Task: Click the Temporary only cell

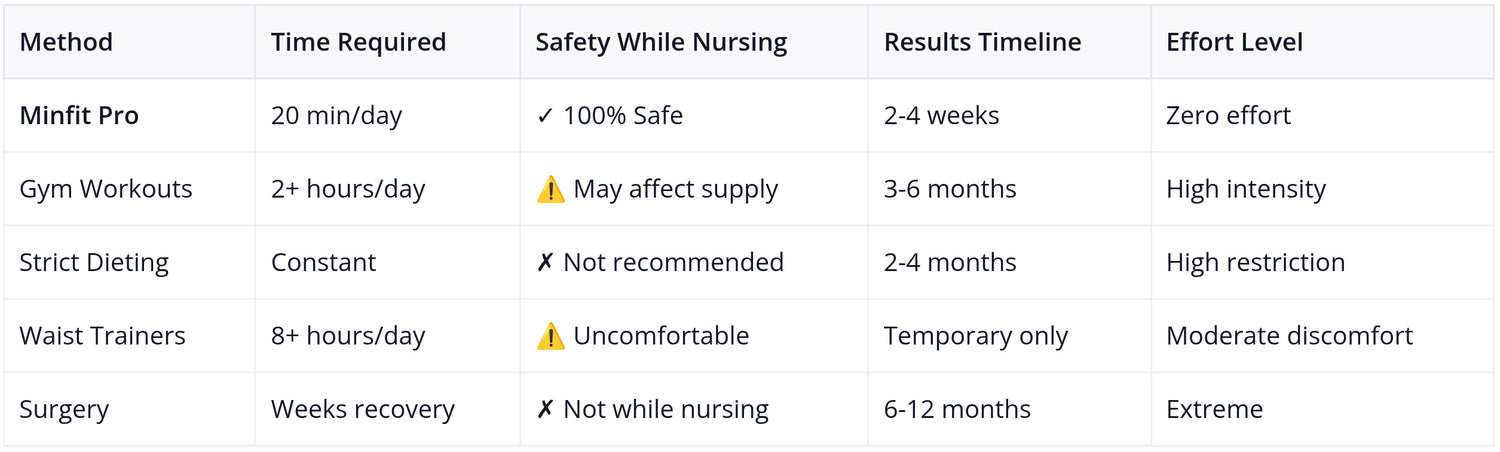Action: click(x=1009, y=336)
